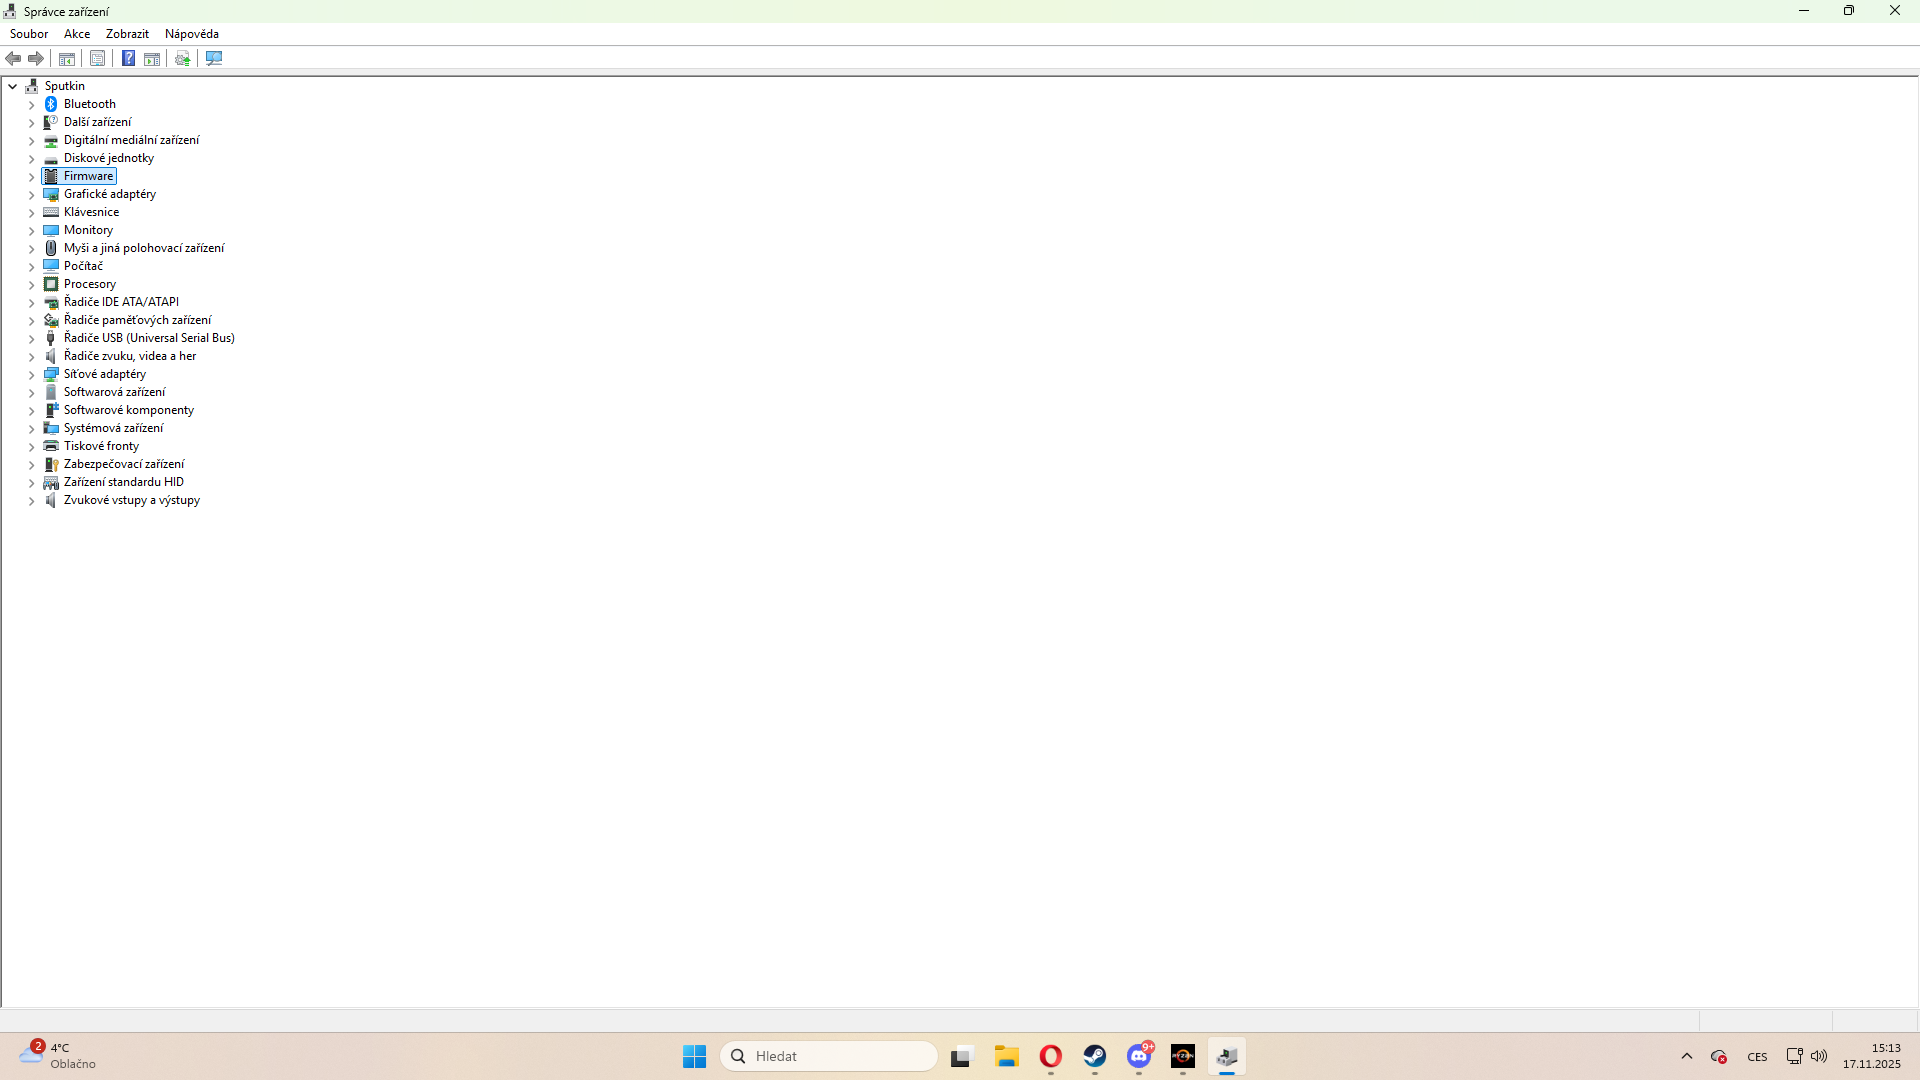The image size is (1920, 1080).
Task: Open the Nápověda menu
Action: pos(191,34)
